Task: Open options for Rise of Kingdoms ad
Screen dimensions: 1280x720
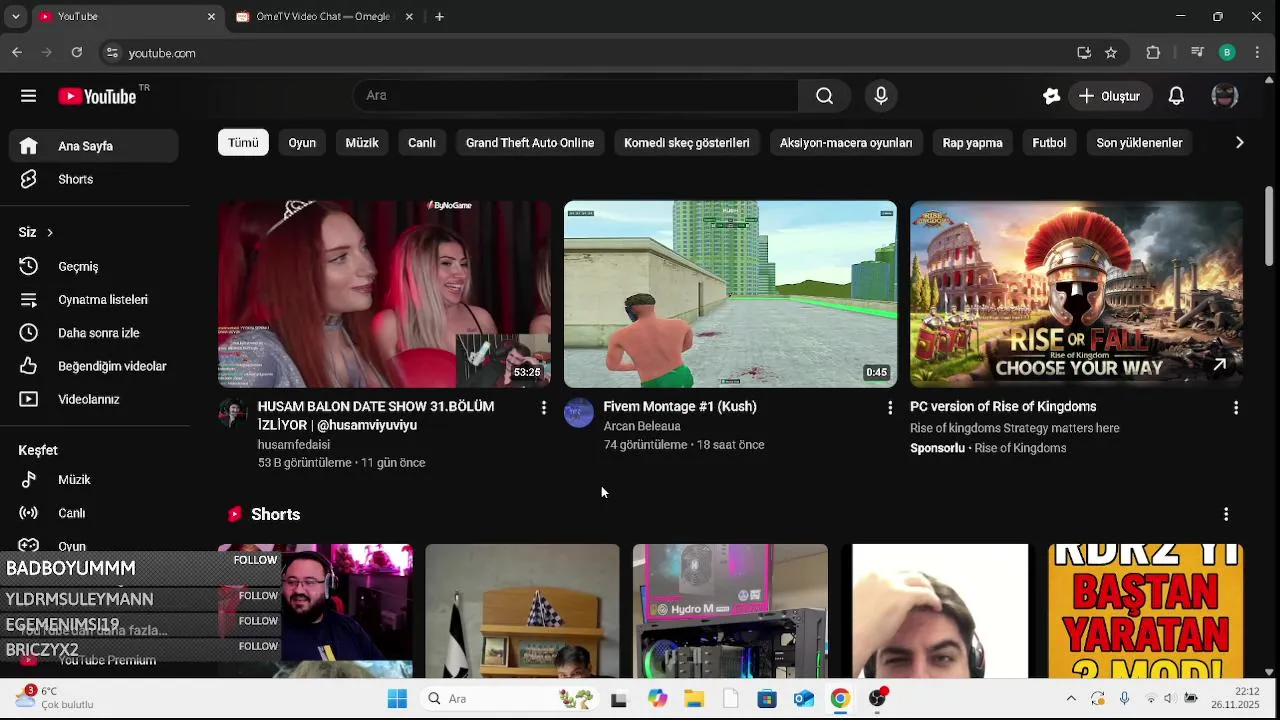Action: click(x=1235, y=408)
